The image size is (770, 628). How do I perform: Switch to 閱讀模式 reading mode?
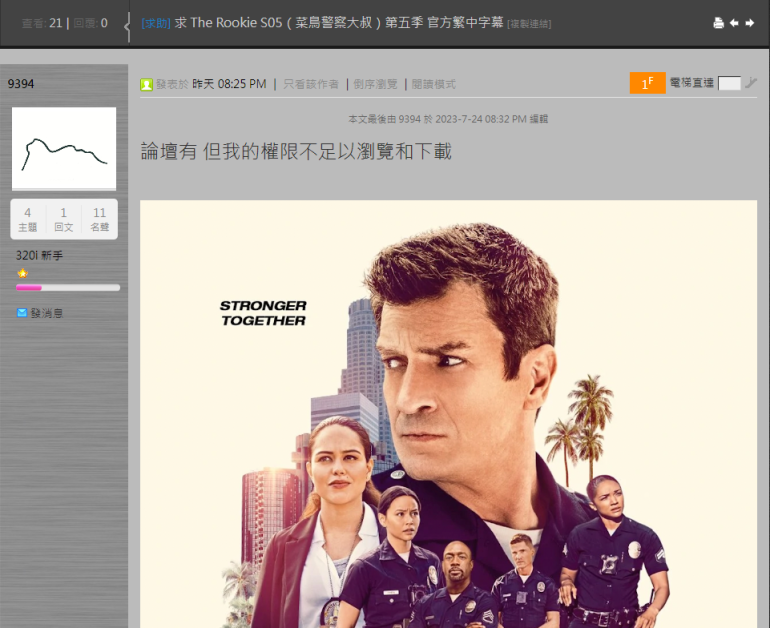(434, 84)
